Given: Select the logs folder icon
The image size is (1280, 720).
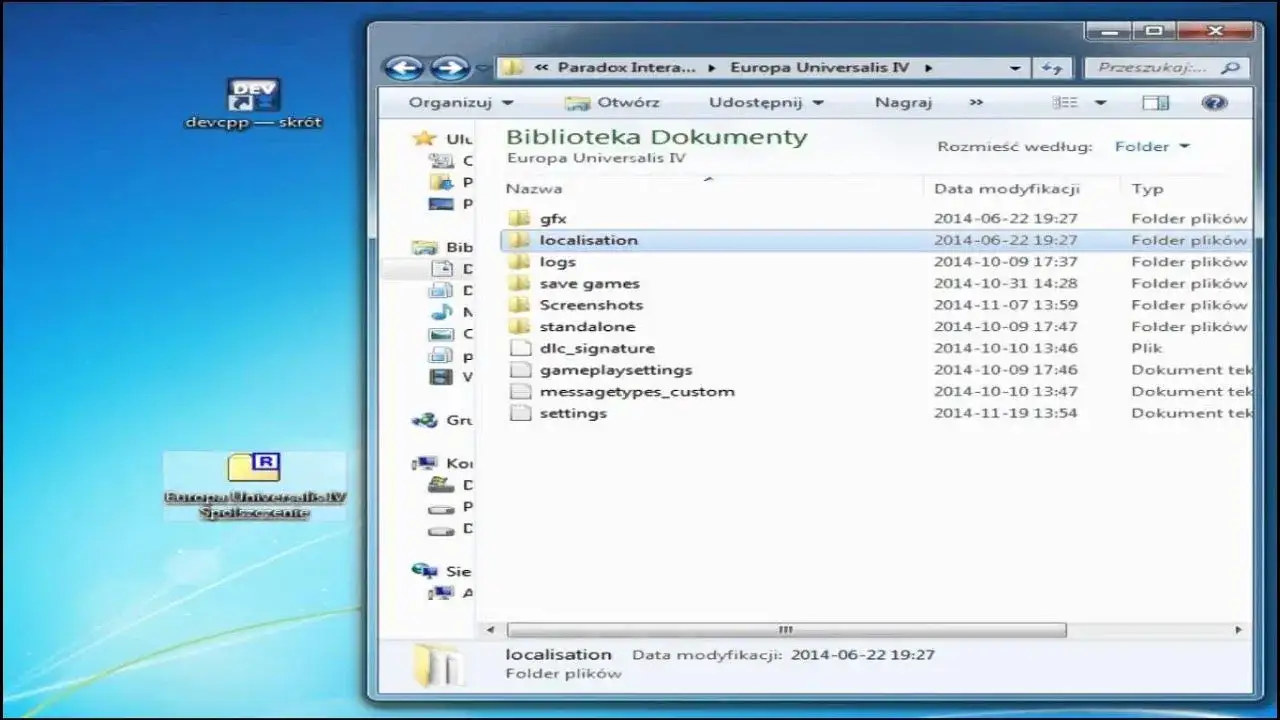Looking at the screenshot, I should (519, 262).
